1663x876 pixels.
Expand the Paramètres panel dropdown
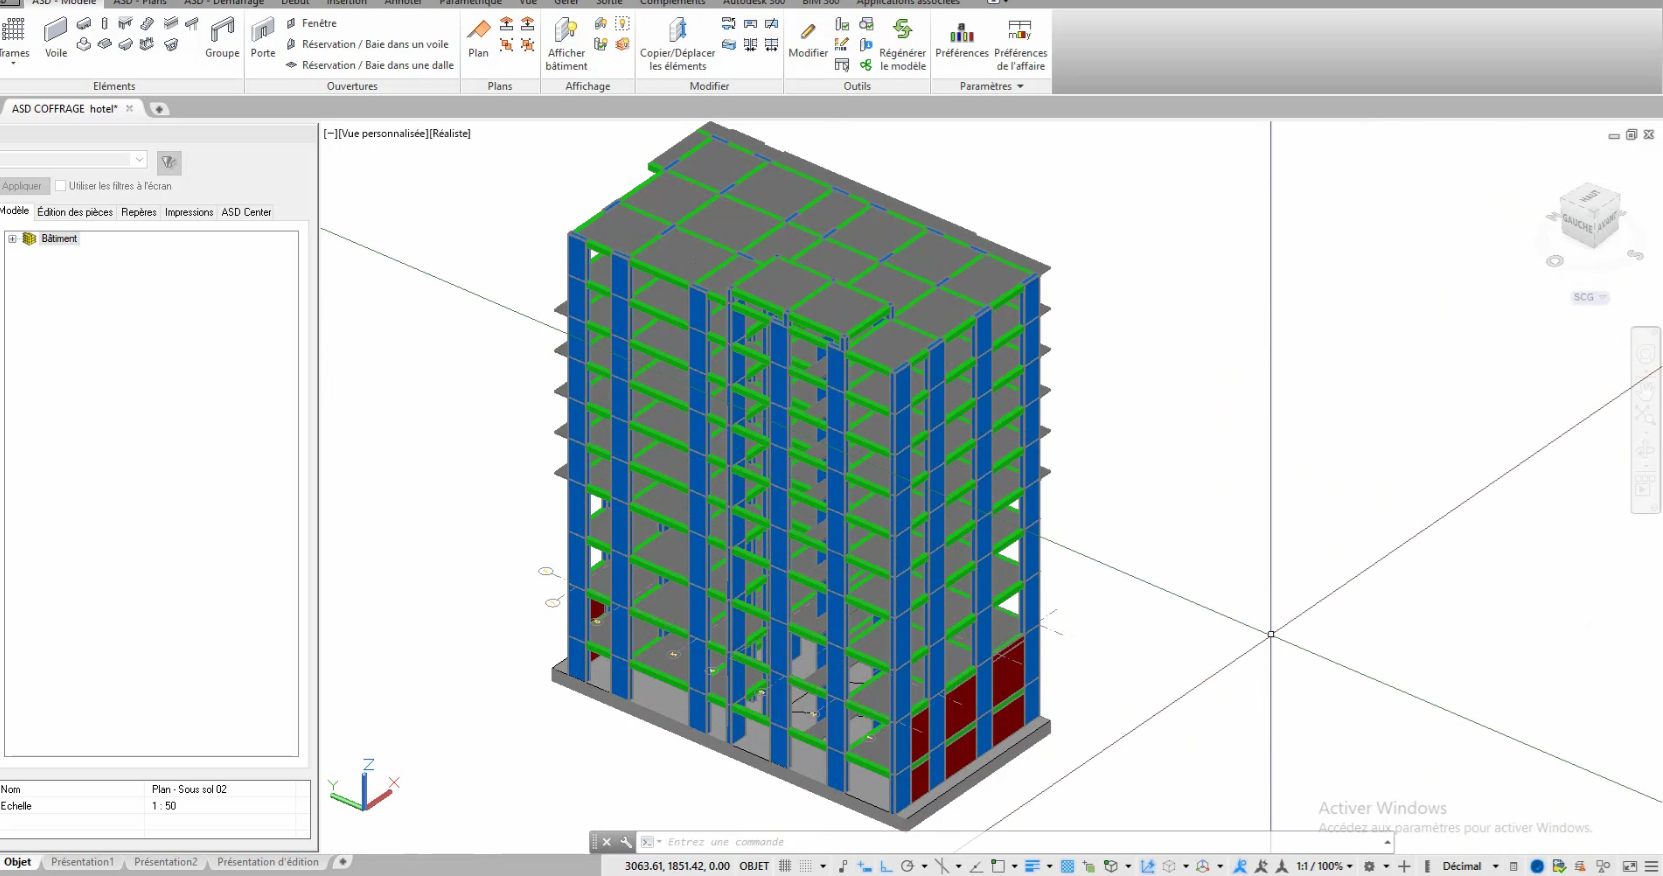click(991, 86)
